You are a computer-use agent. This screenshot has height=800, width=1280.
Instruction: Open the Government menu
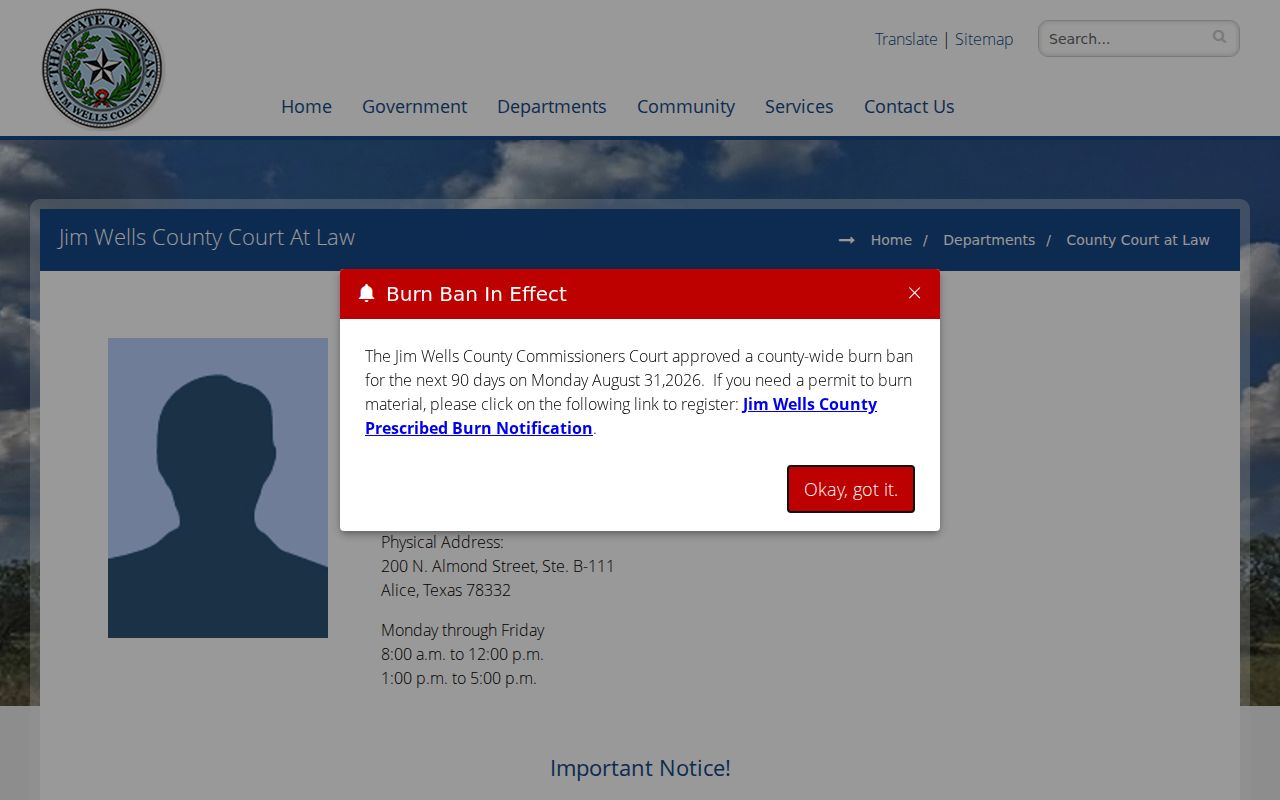coord(414,106)
